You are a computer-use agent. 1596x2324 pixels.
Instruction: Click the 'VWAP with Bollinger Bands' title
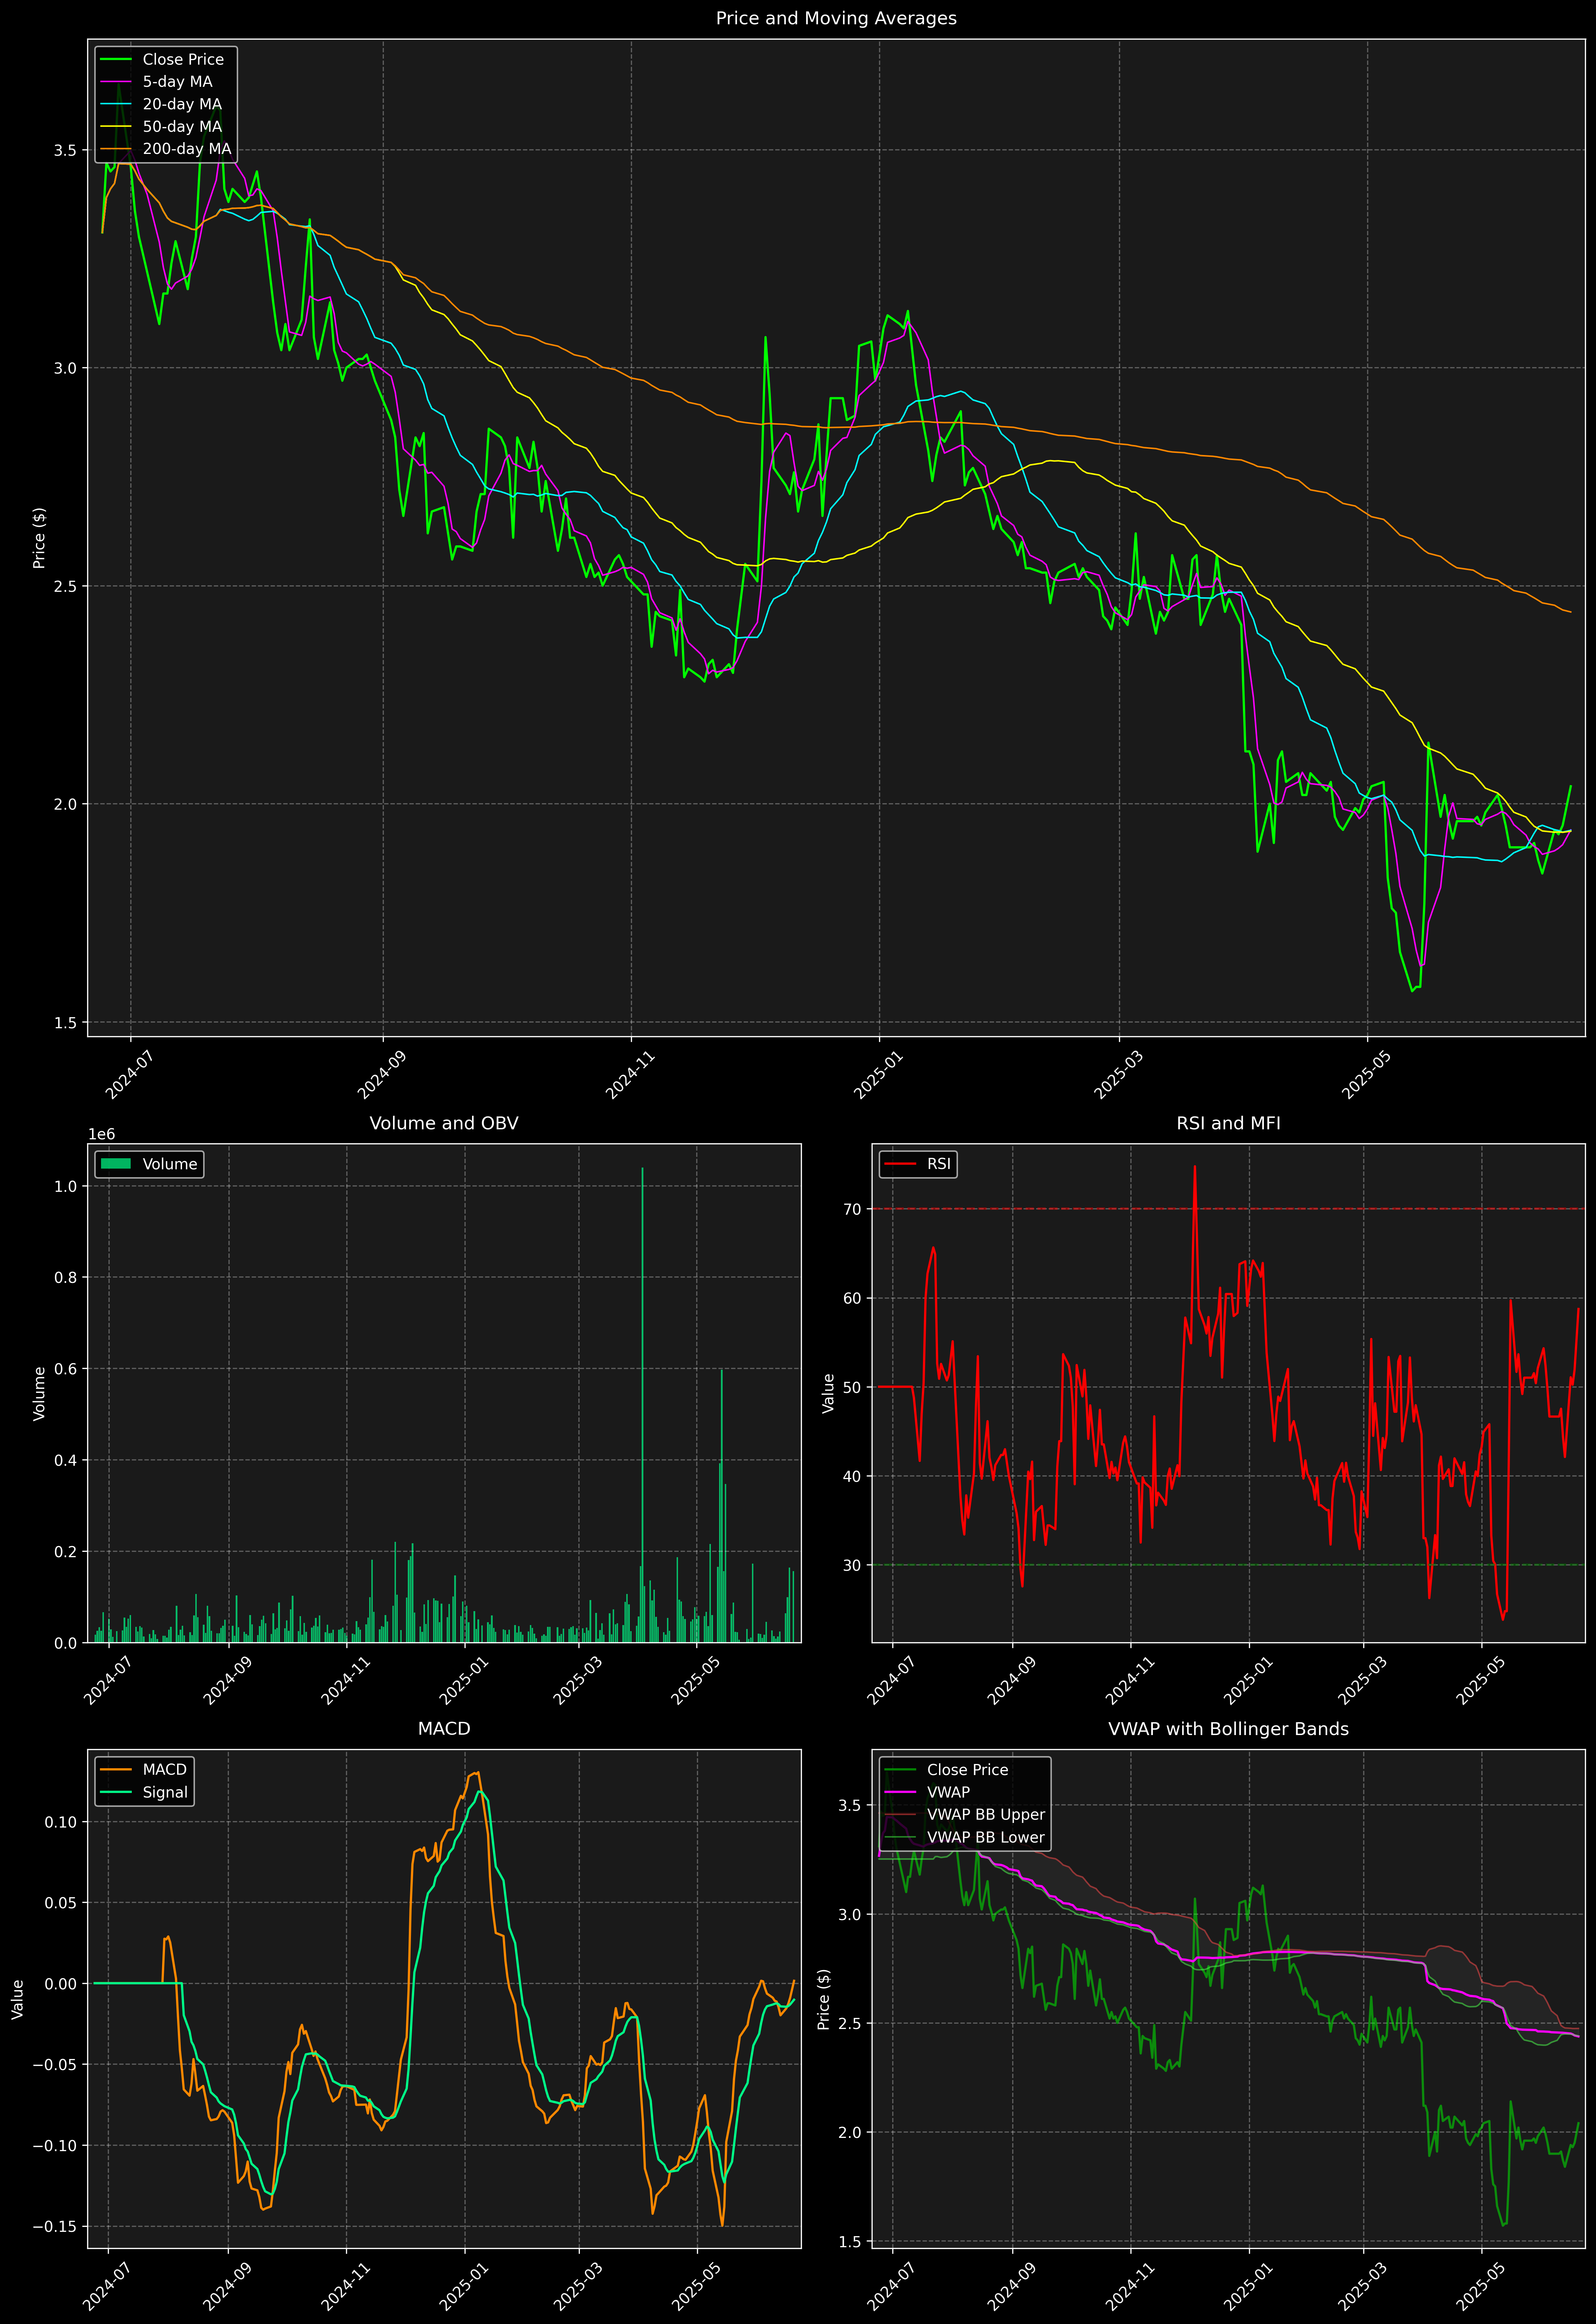(x=1228, y=1729)
